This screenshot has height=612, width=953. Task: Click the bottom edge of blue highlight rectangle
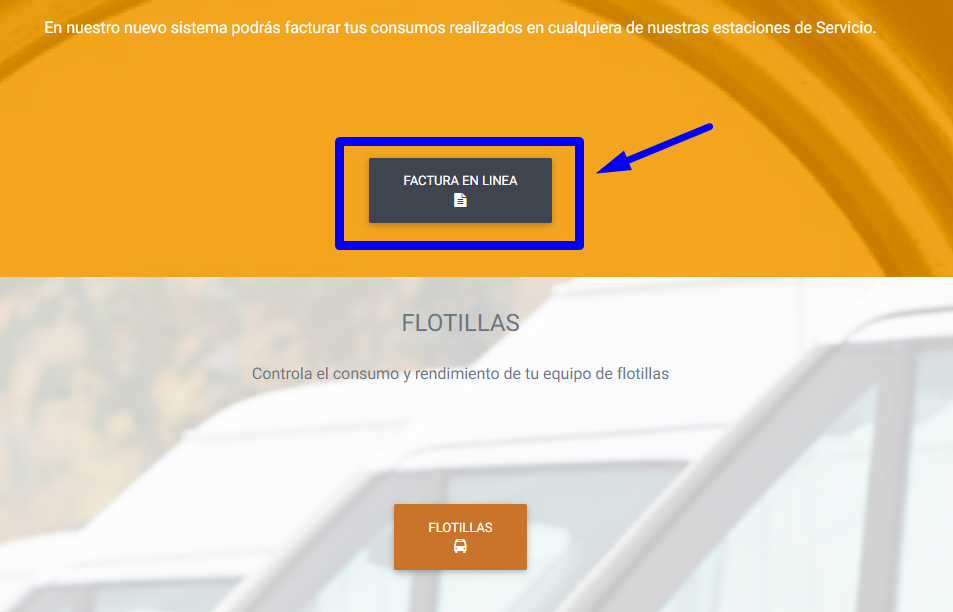459,245
